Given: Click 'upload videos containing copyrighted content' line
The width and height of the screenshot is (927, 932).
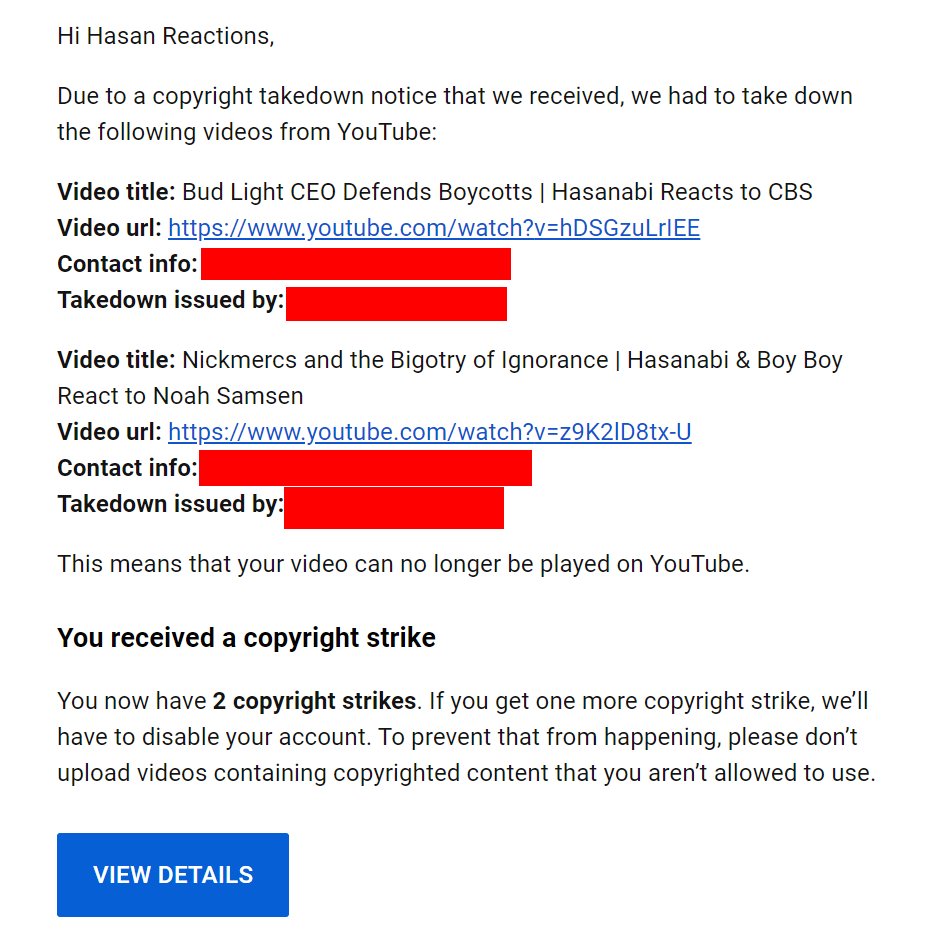Looking at the screenshot, I should tap(466, 773).
